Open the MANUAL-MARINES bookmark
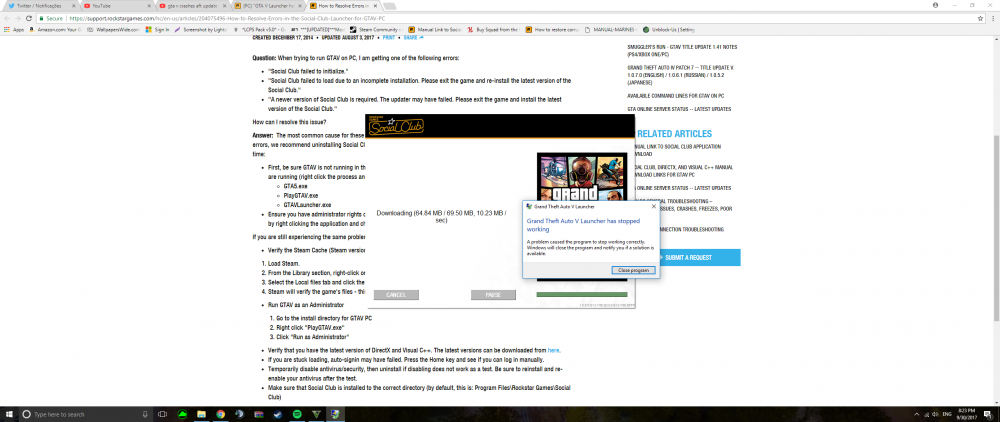1000x422 pixels. (x=610, y=29)
